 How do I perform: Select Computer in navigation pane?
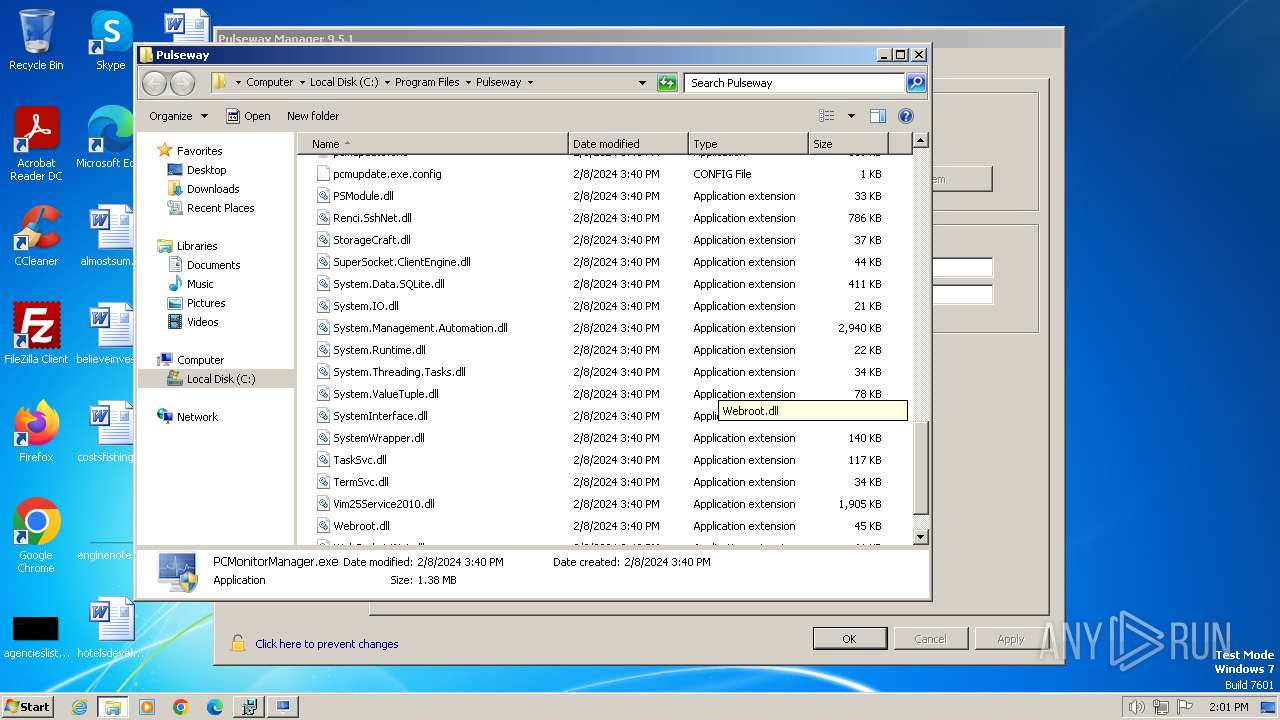200,360
